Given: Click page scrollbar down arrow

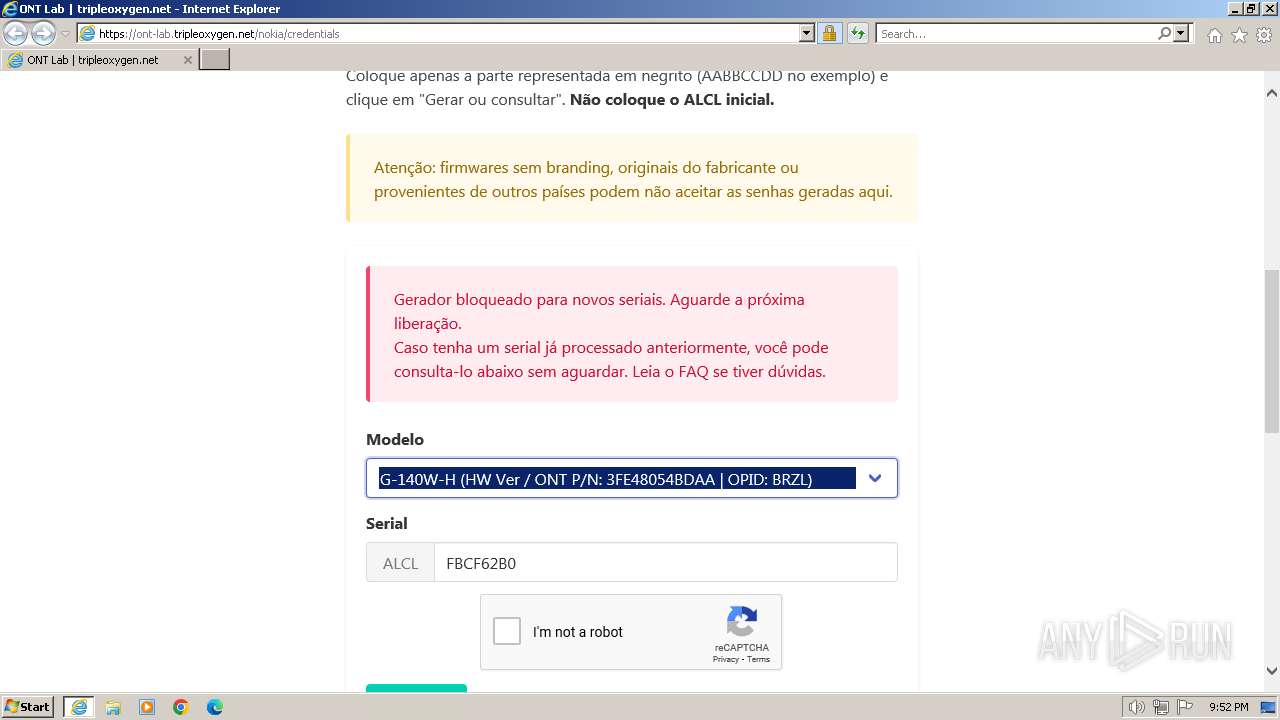Looking at the screenshot, I should [x=1271, y=671].
